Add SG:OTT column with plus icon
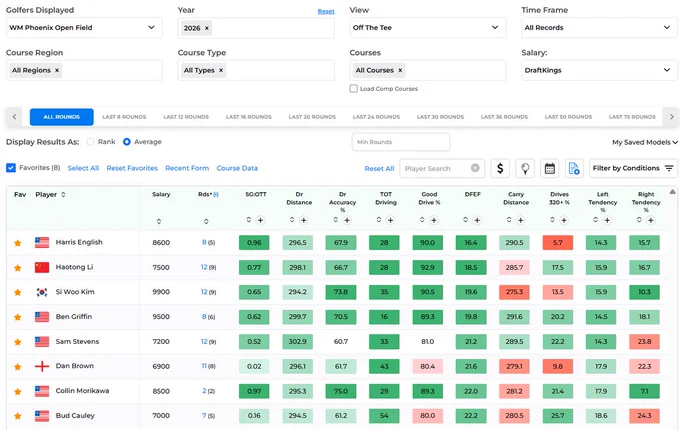Screen dimensions: 680x430 pyautogui.click(x=260, y=220)
